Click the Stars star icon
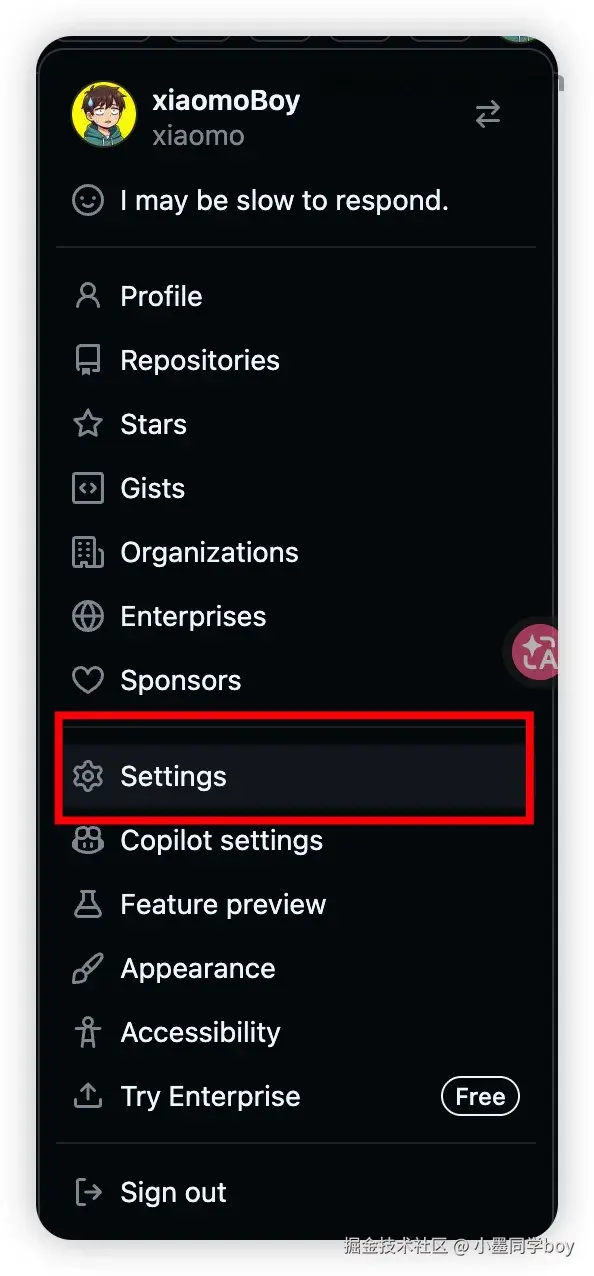This screenshot has width=594, height=1276. (88, 425)
